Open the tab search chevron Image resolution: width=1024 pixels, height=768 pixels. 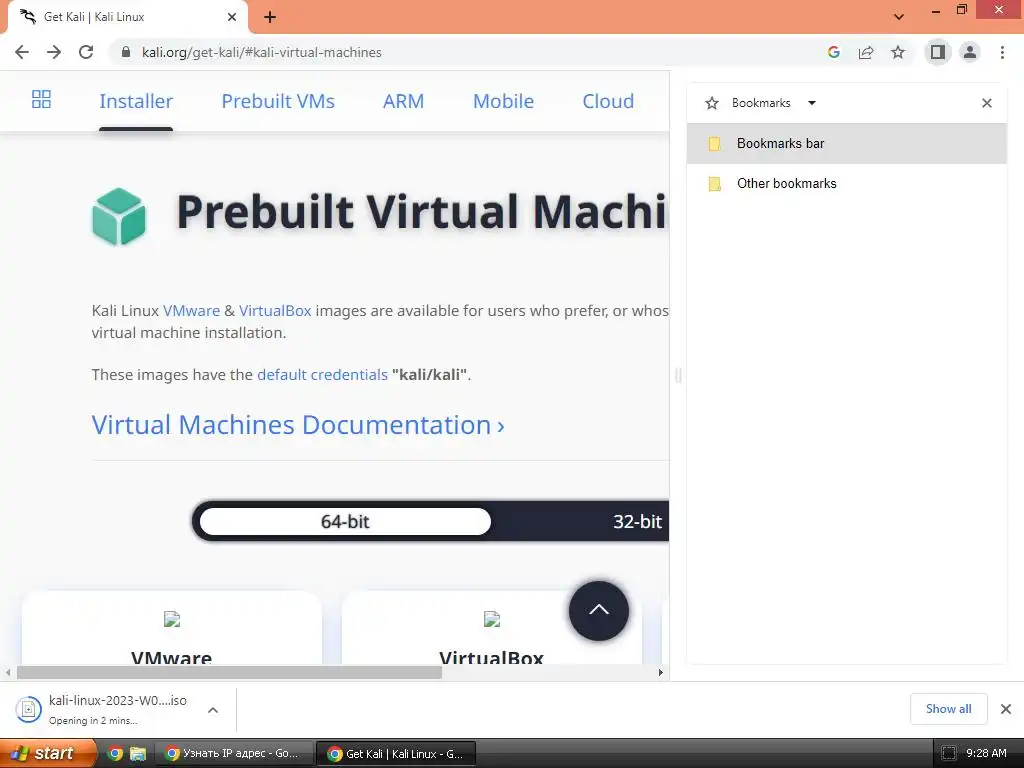[899, 17]
